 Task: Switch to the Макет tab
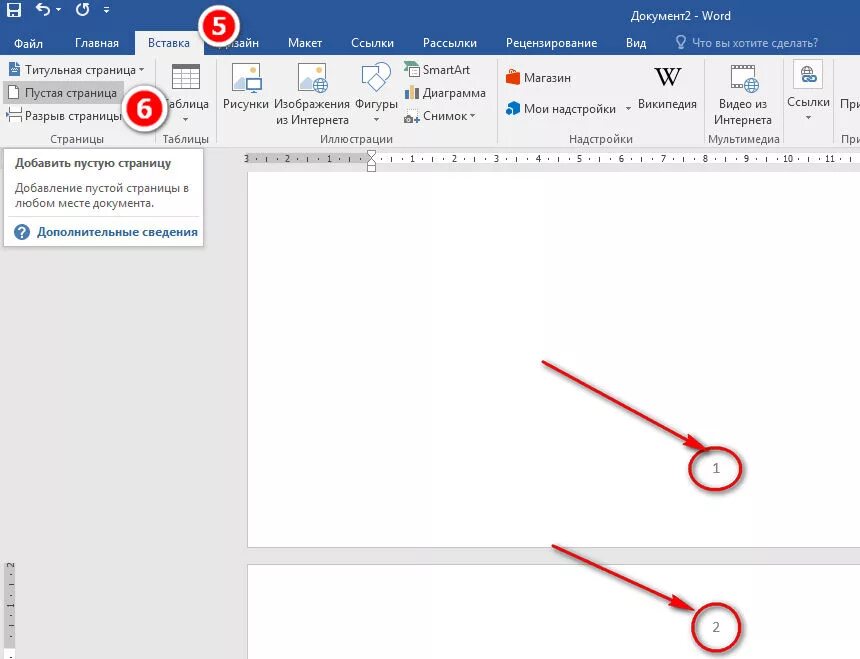[305, 43]
